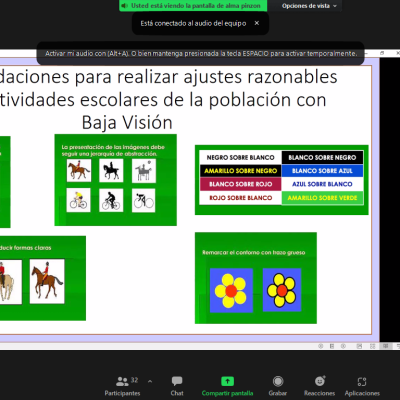Click the 'BLANCO SOBRE ROJO' cell

240,184
